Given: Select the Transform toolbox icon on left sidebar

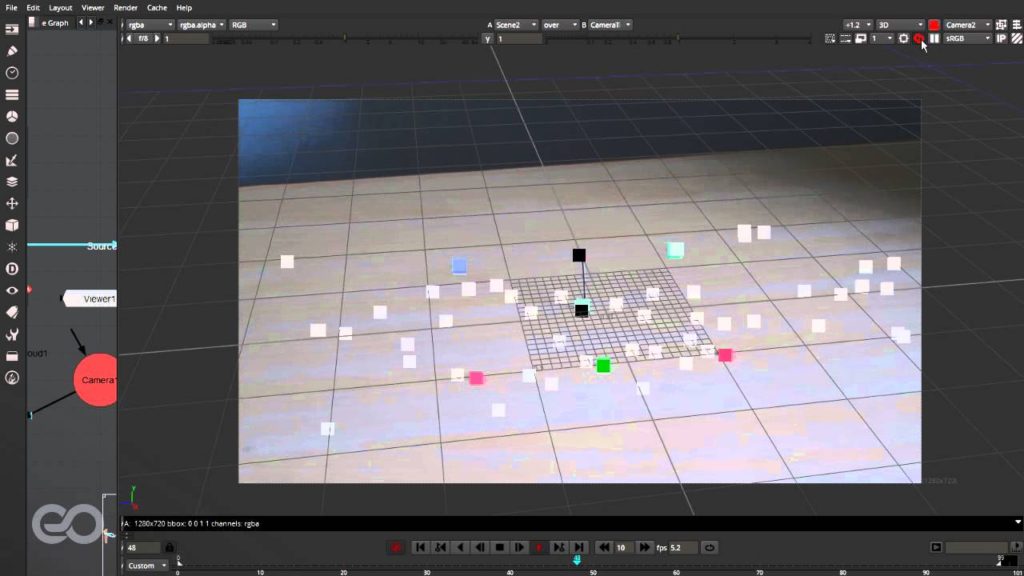Looking at the screenshot, I should point(14,203).
